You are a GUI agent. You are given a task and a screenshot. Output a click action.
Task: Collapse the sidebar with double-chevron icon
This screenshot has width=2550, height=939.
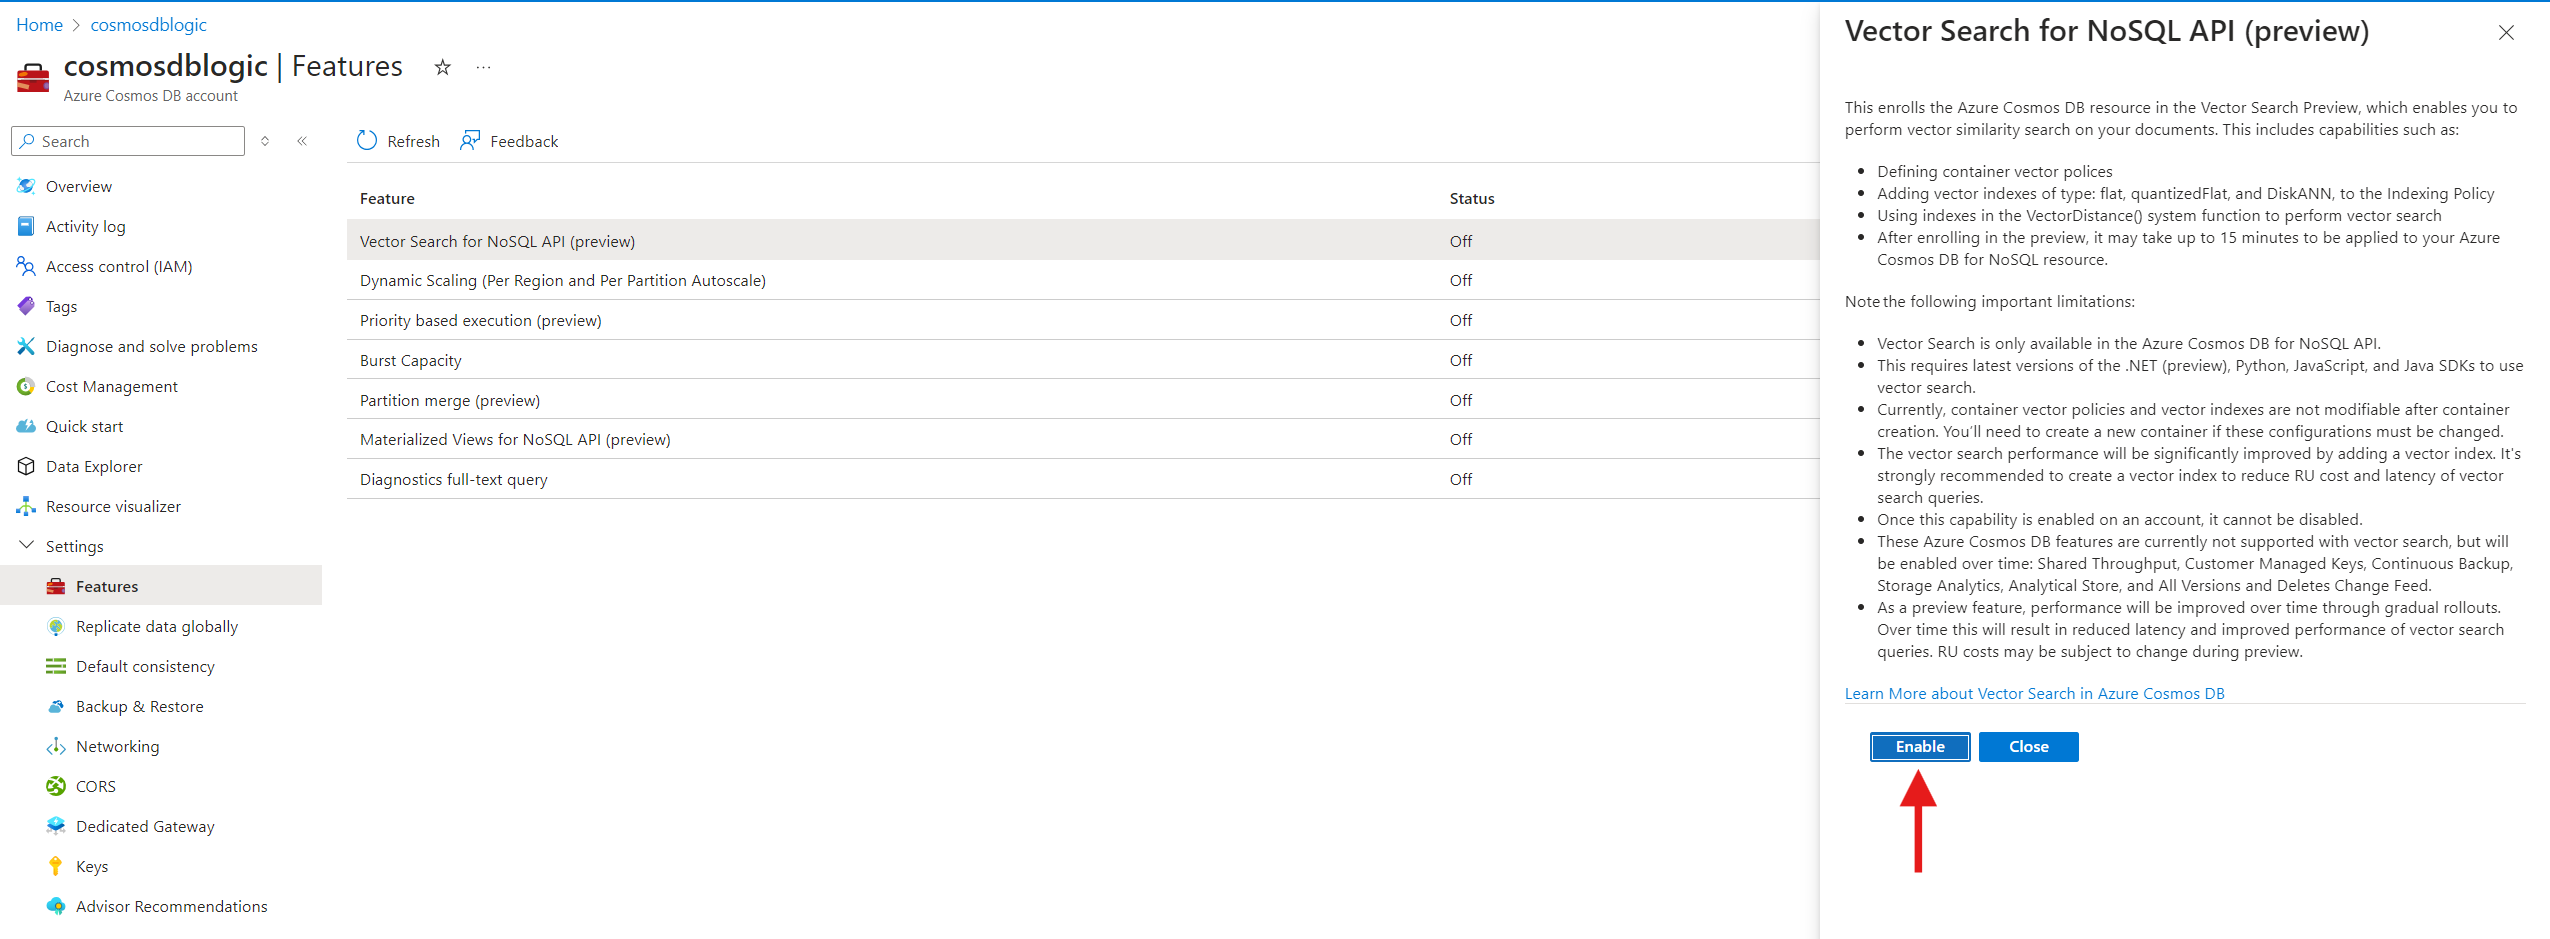[302, 141]
